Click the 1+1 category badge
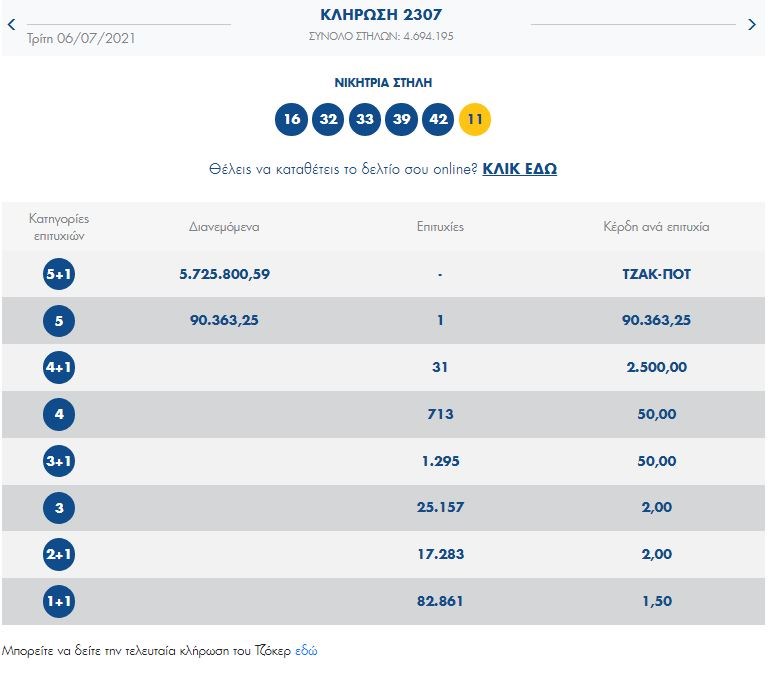 [x=59, y=602]
